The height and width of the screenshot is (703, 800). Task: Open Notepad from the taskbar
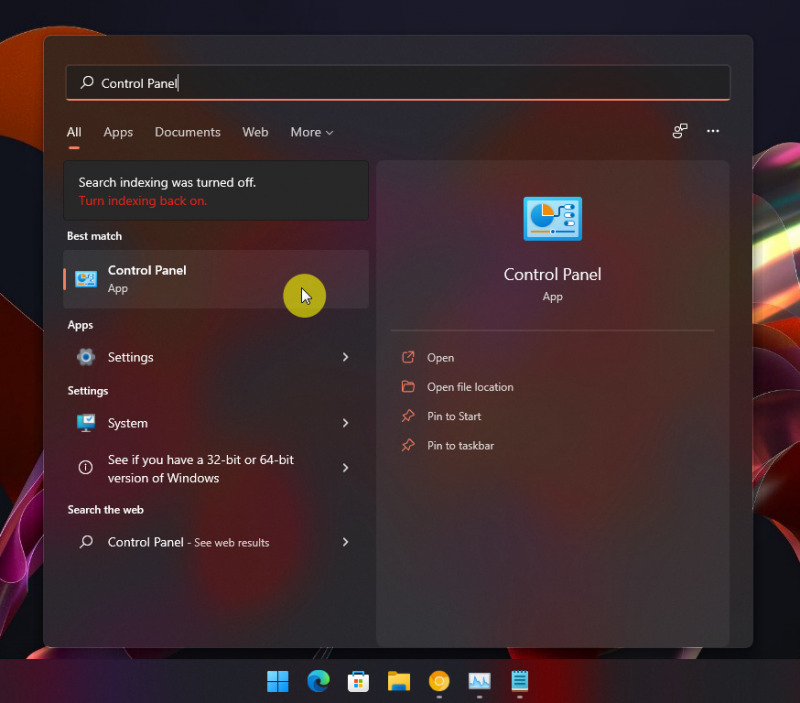point(519,681)
